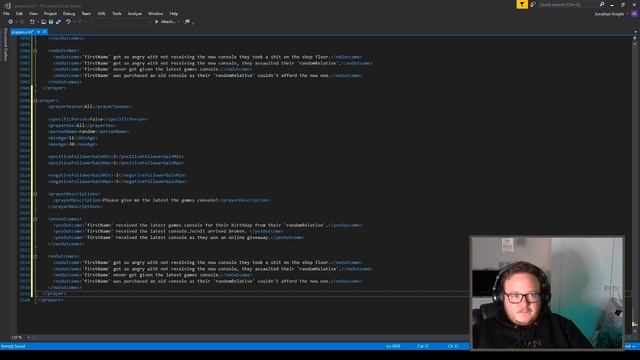Click the feedback icon beside Quick Launch
This screenshot has height=360, width=640.
coord(533,4)
